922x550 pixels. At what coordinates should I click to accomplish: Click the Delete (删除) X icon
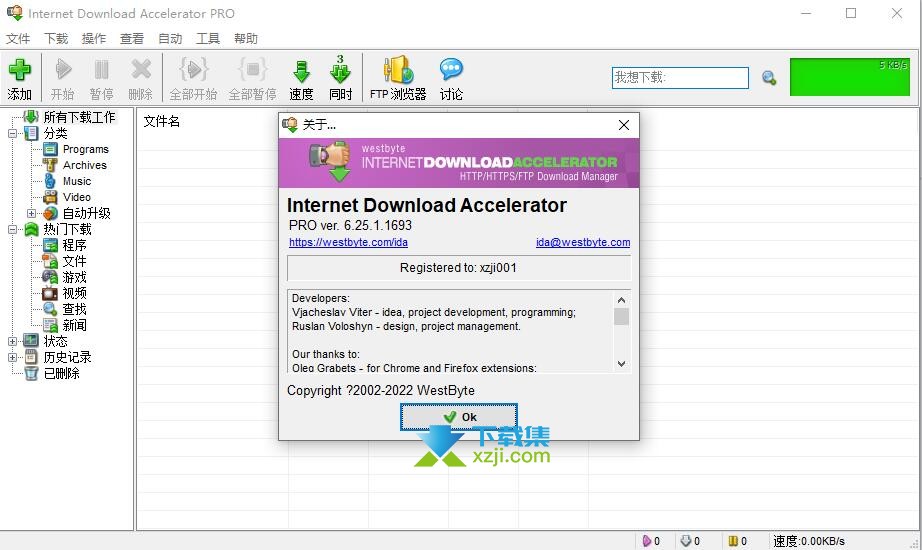141,69
